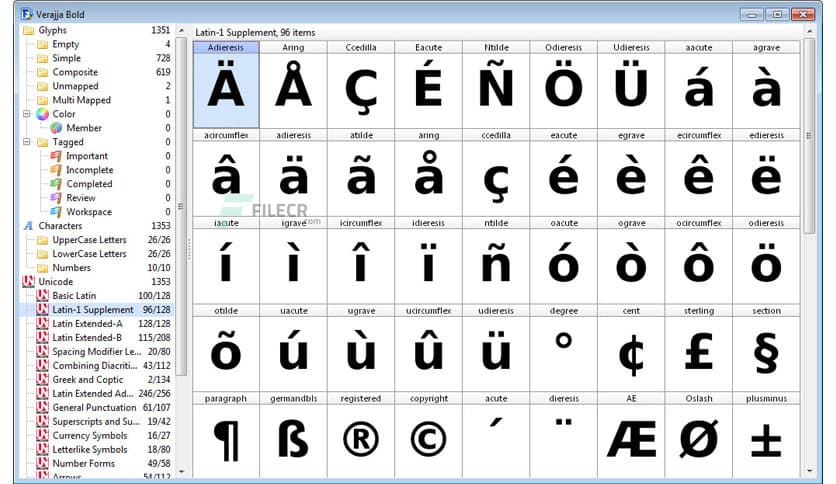Click the Workspace blue flag icon
836x484 pixels.
(56, 212)
